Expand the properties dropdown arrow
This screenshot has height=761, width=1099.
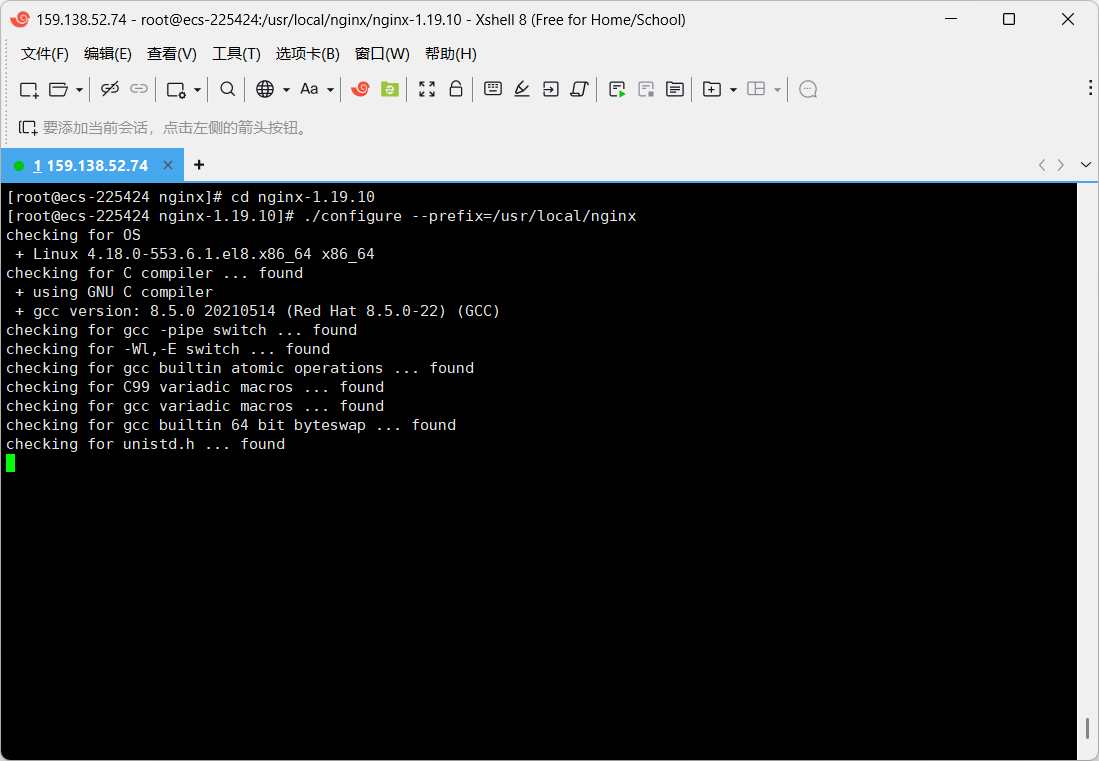click(x=197, y=90)
